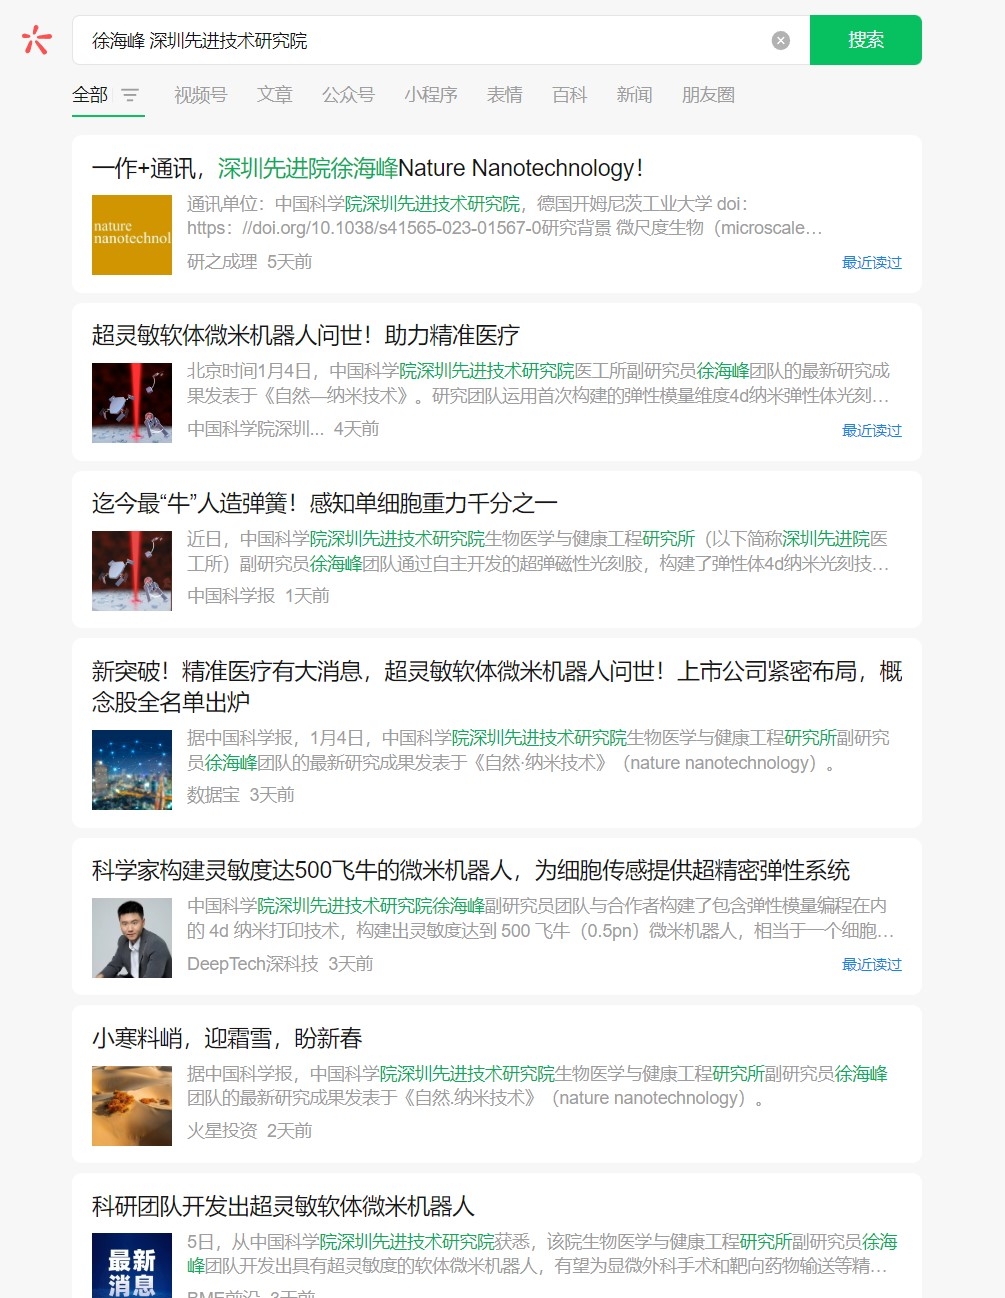The image size is (1005, 1298).
Task: Click snippet starting 5日，从中国科学院
Action: 542,1254
